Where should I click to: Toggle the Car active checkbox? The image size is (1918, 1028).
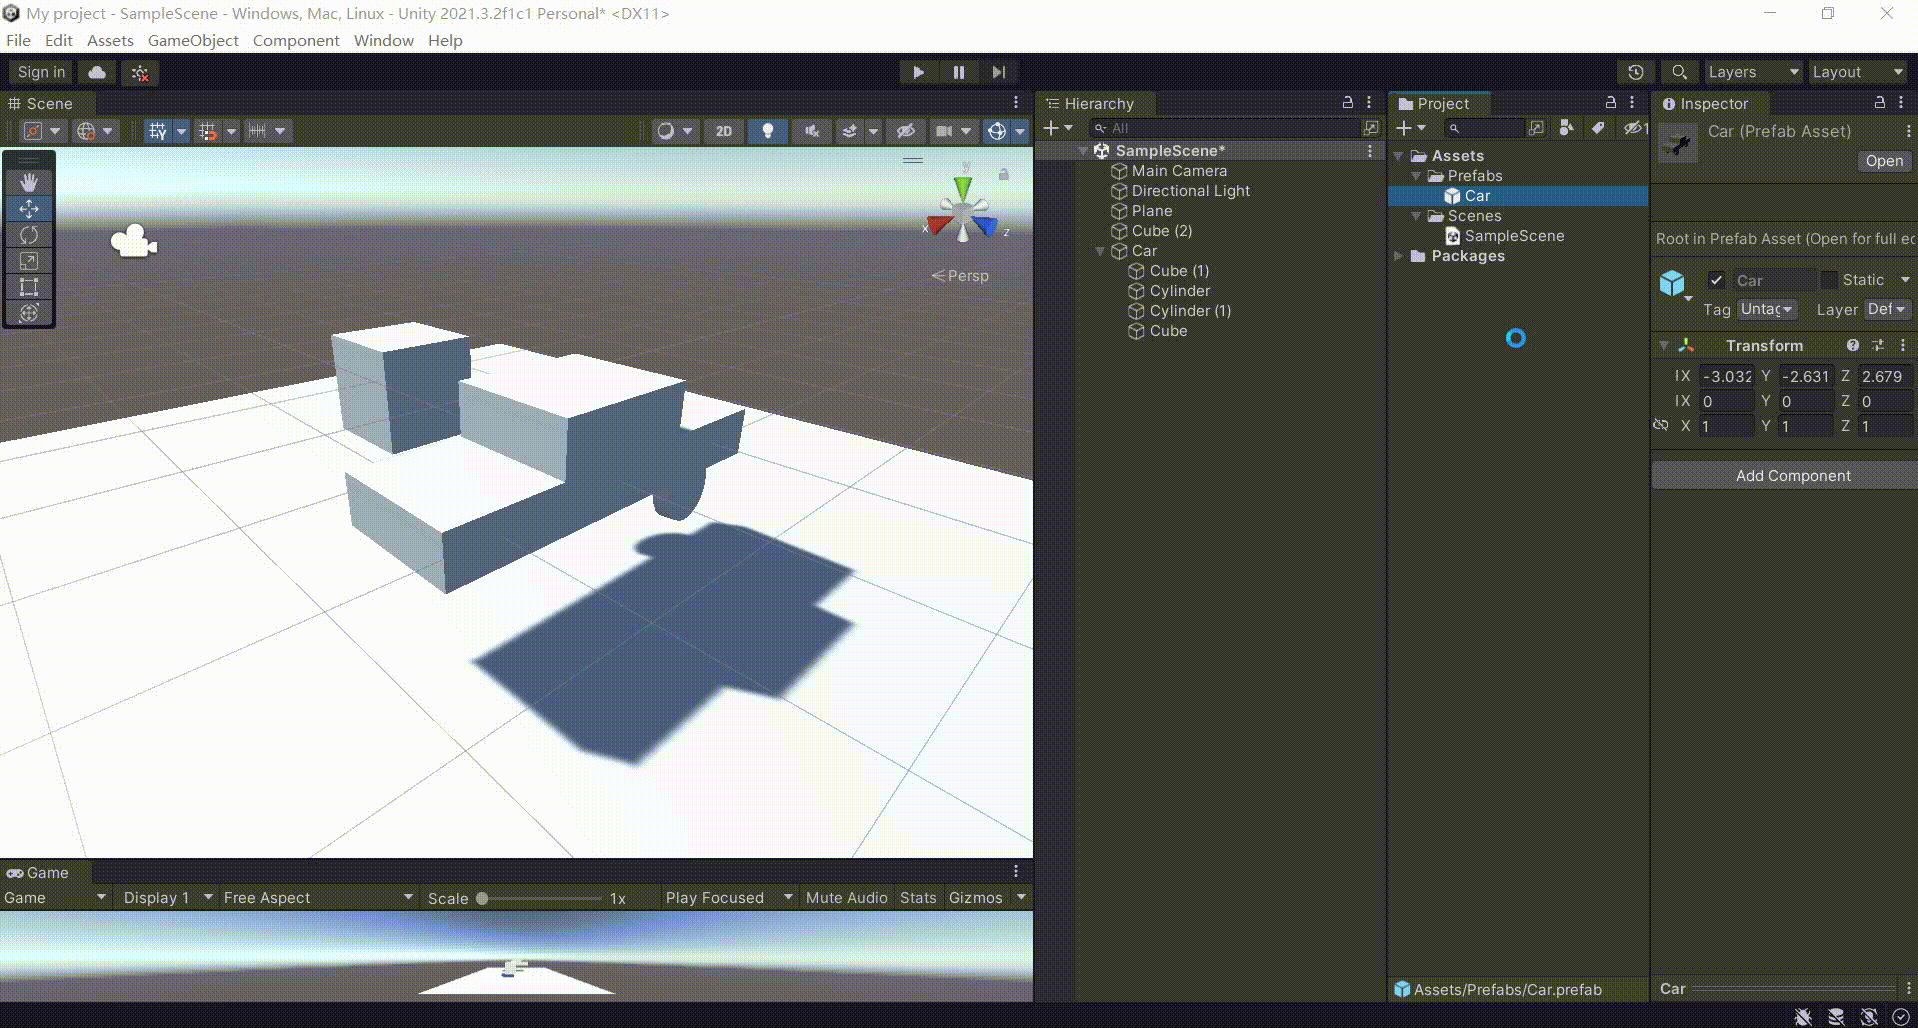click(1716, 280)
